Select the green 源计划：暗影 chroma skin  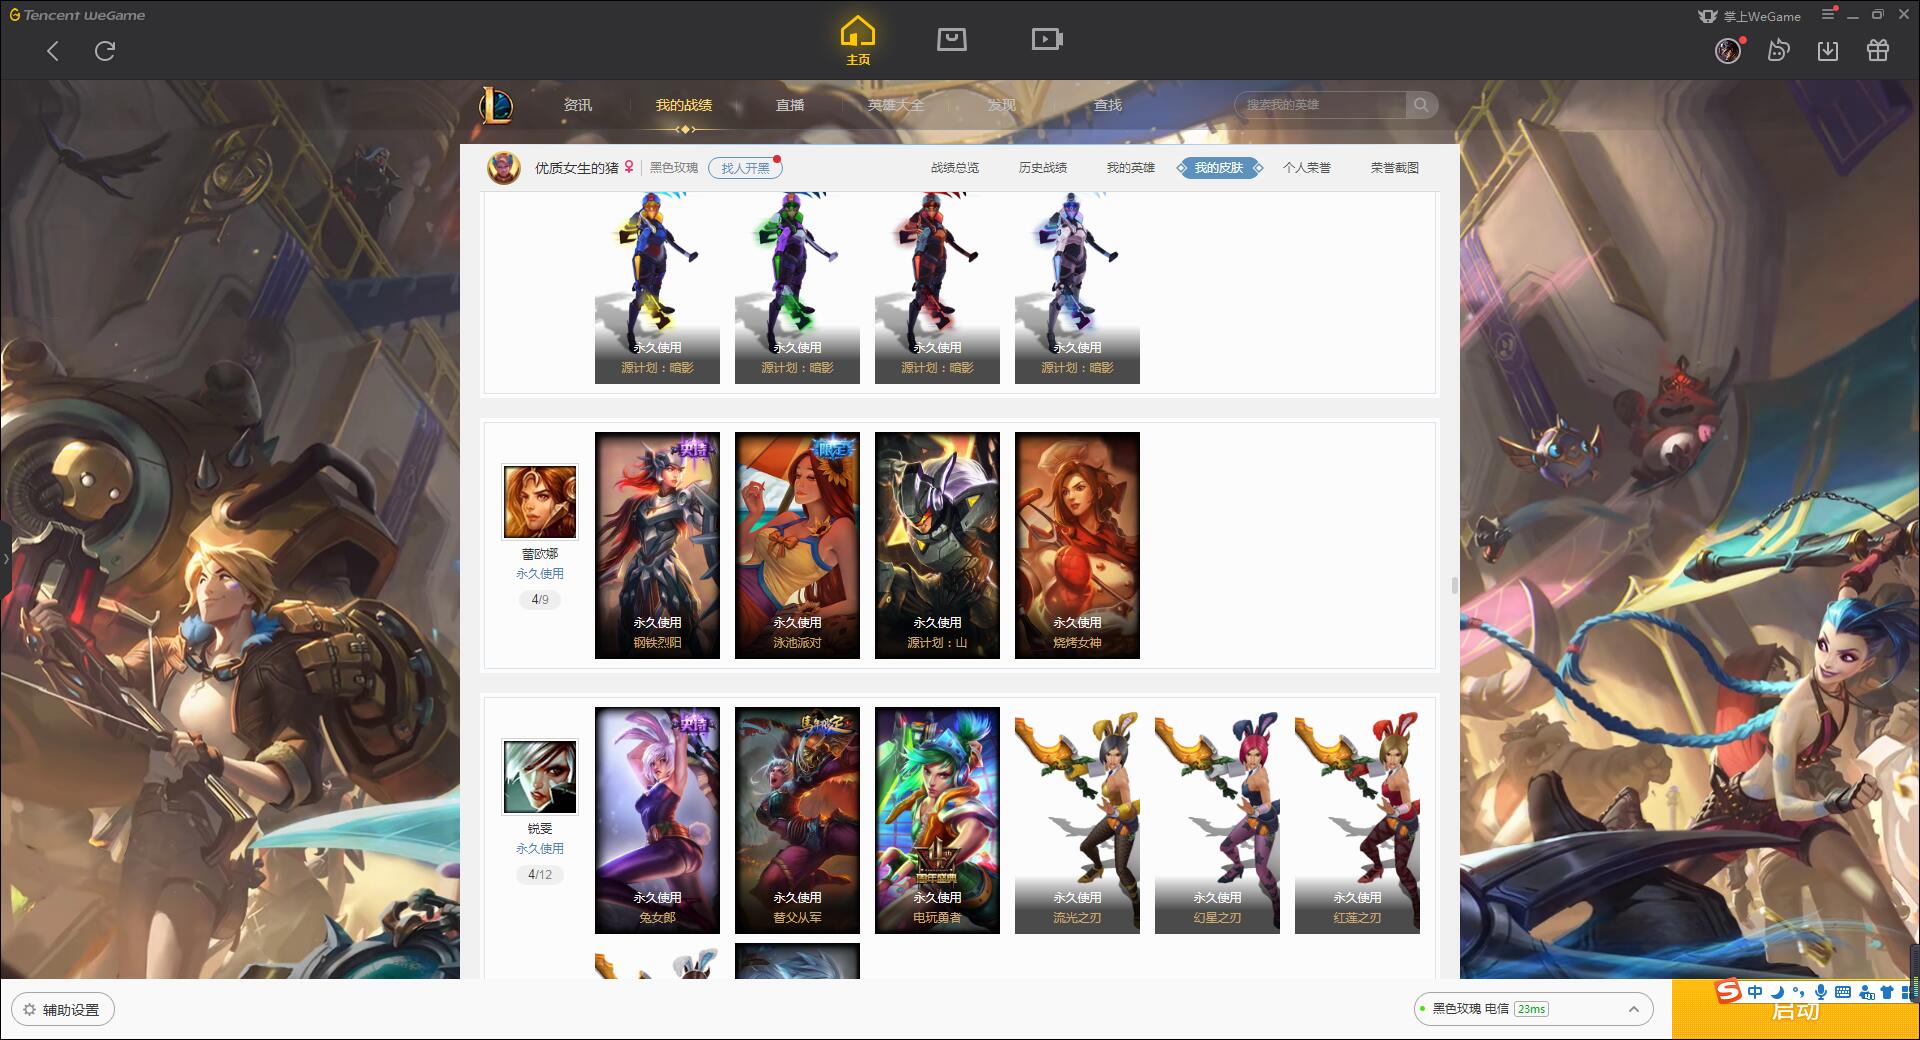pyautogui.click(x=797, y=288)
